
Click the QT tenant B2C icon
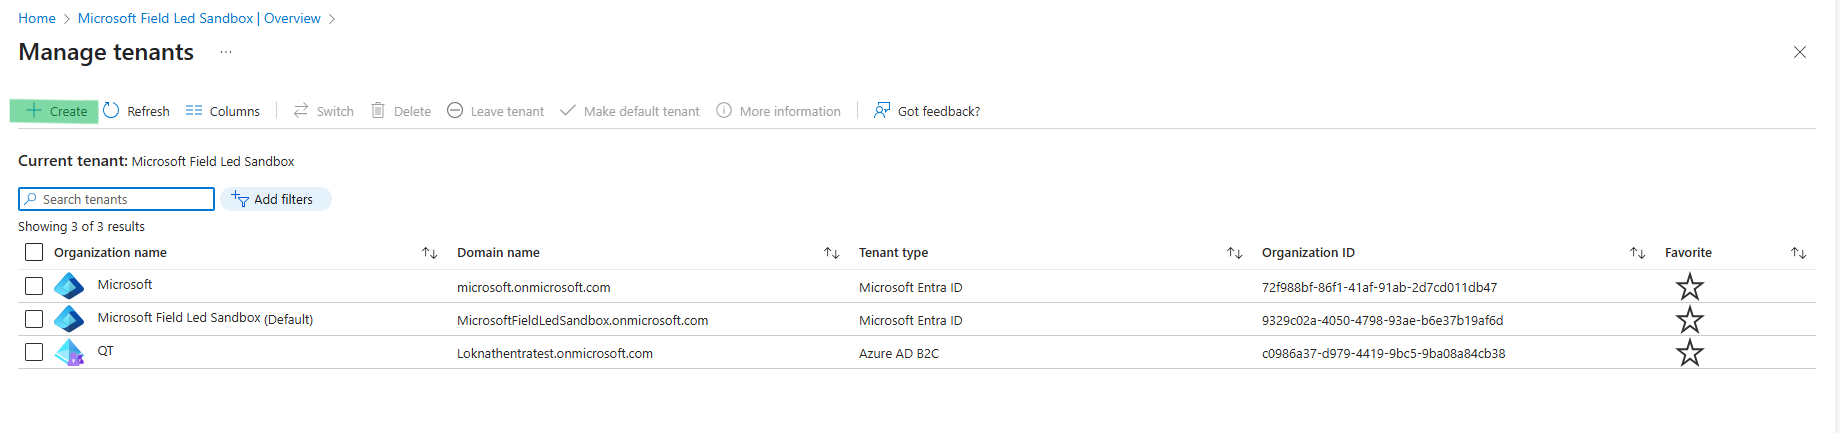point(69,352)
